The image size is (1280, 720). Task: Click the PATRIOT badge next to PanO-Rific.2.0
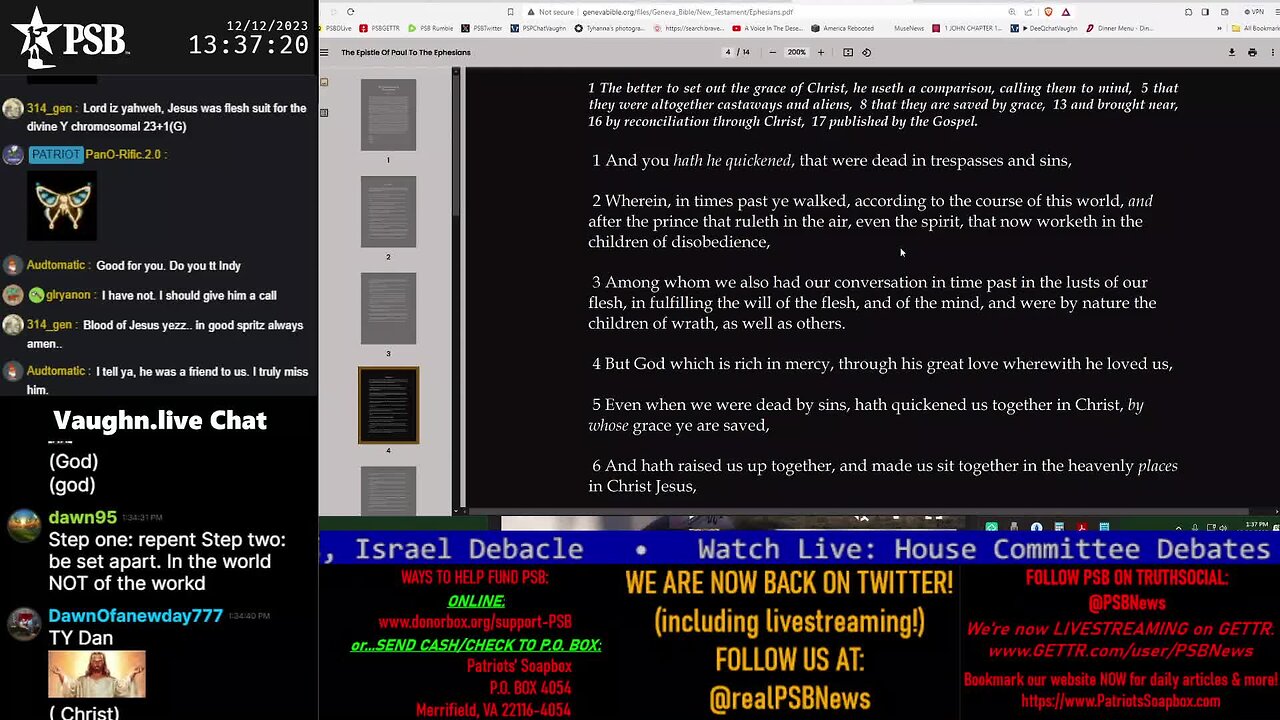coord(55,154)
